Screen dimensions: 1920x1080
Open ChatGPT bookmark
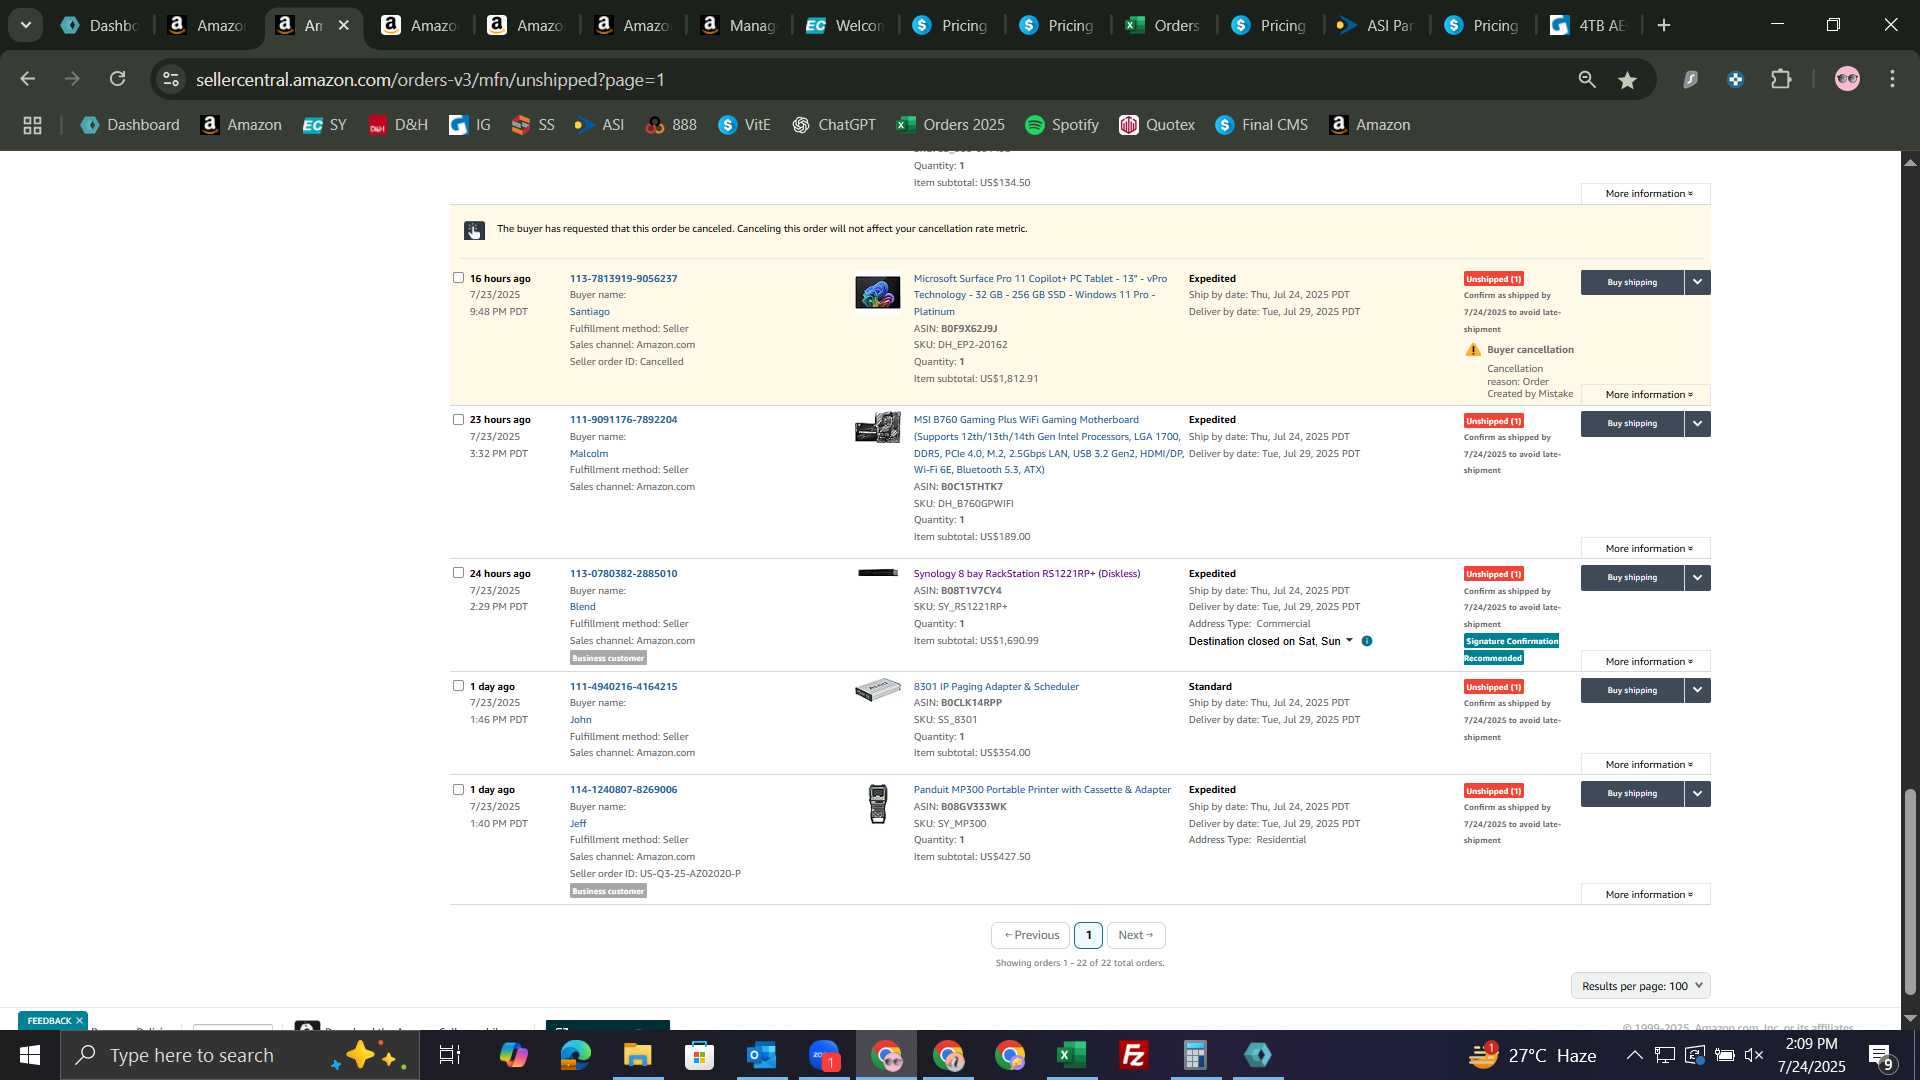tap(834, 125)
